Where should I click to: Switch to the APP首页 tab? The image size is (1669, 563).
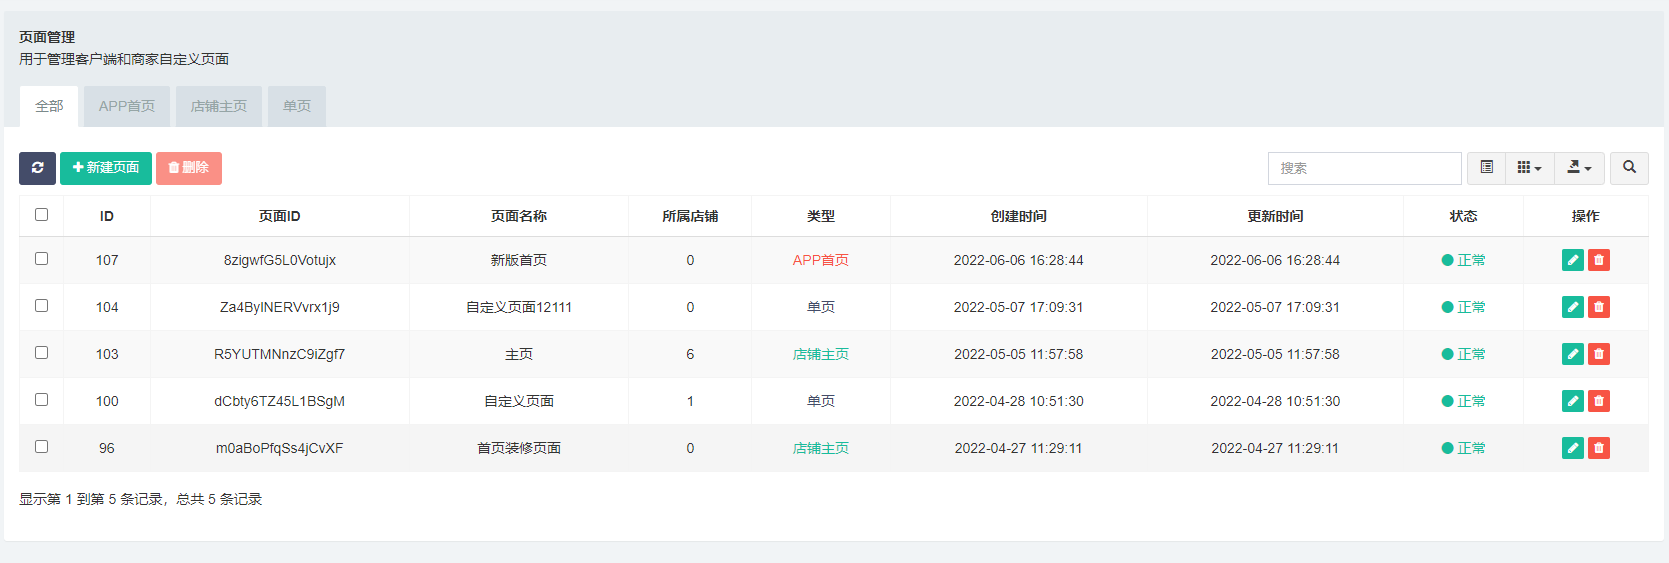(x=127, y=106)
